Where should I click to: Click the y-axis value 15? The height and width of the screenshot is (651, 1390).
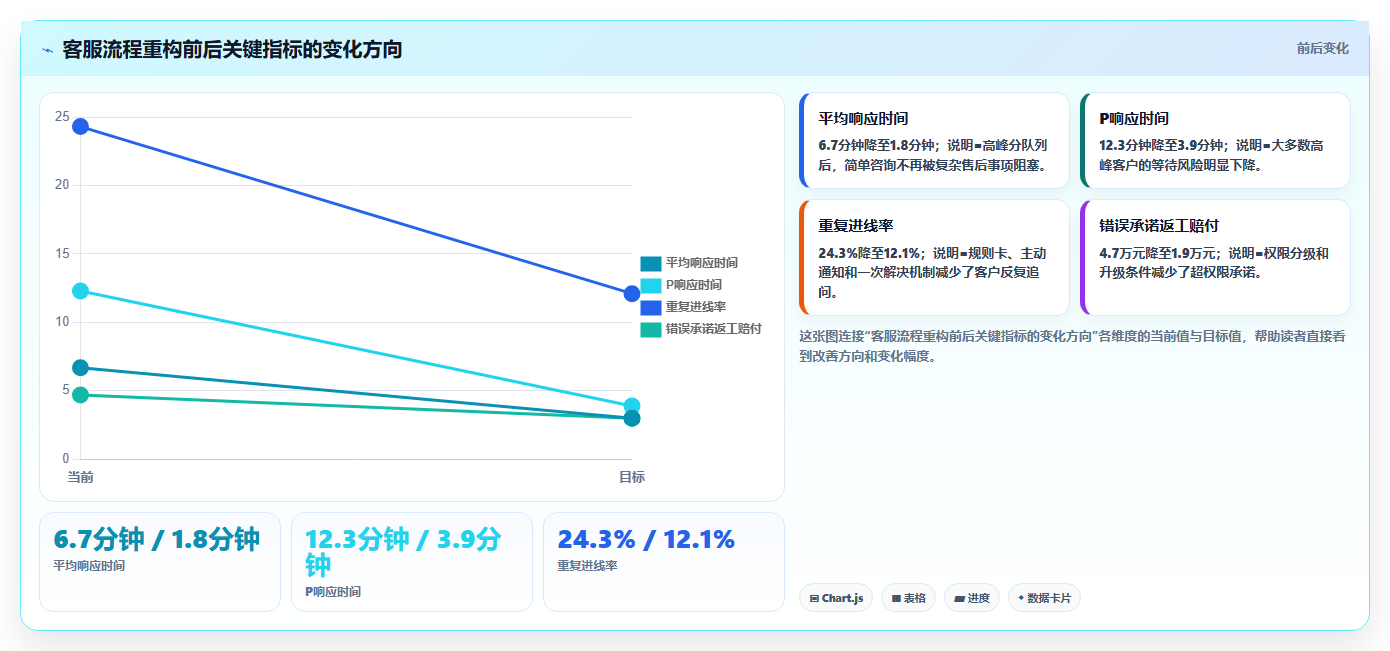pos(62,254)
